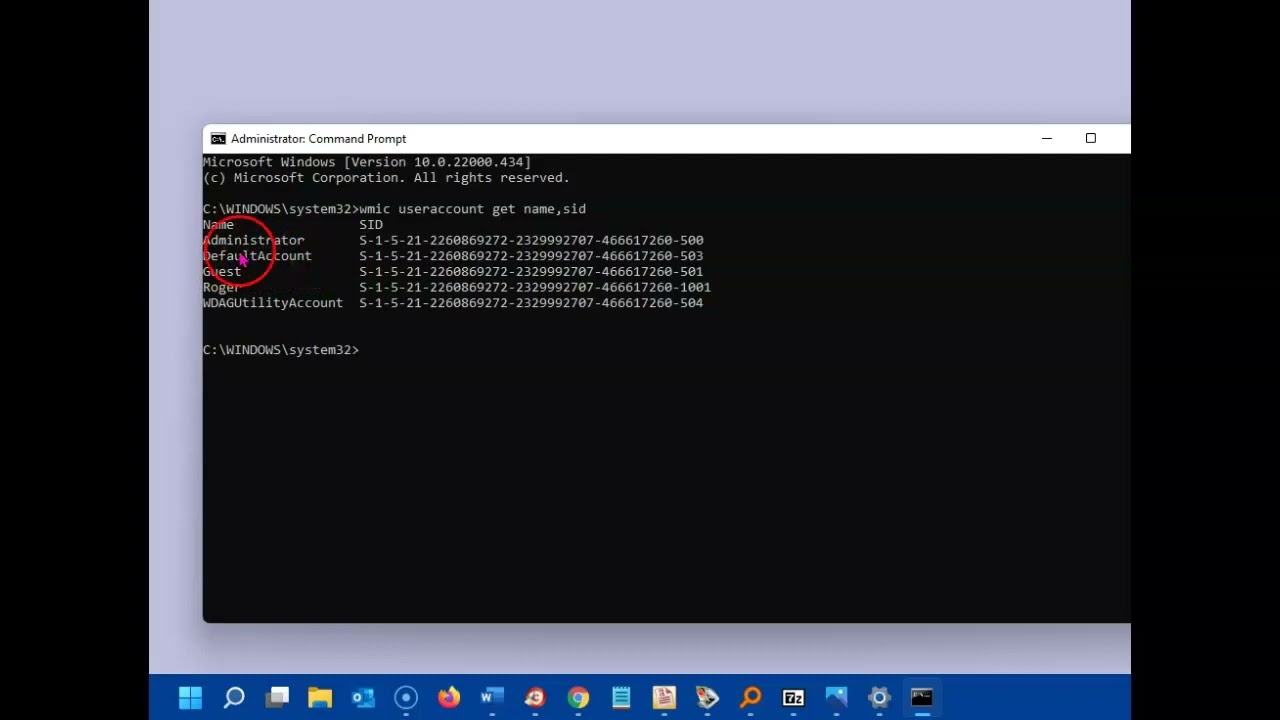Open taskbar Search magnifier
Image resolution: width=1280 pixels, height=720 pixels.
click(234, 697)
